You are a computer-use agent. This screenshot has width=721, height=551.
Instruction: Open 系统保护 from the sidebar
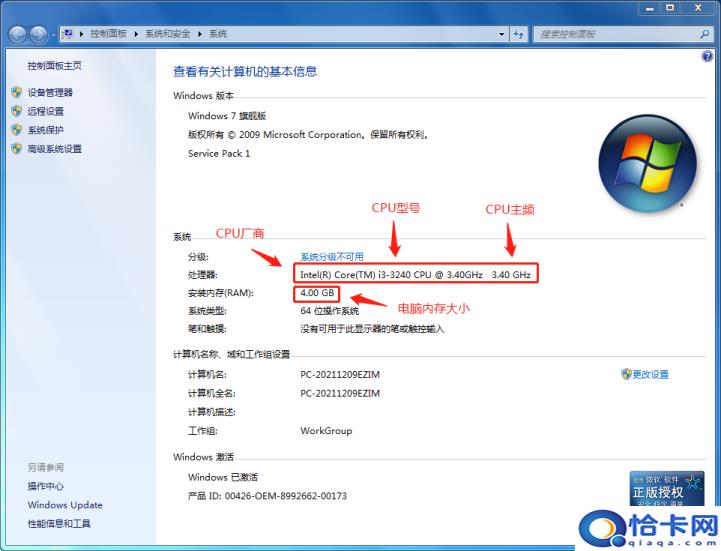[46, 130]
